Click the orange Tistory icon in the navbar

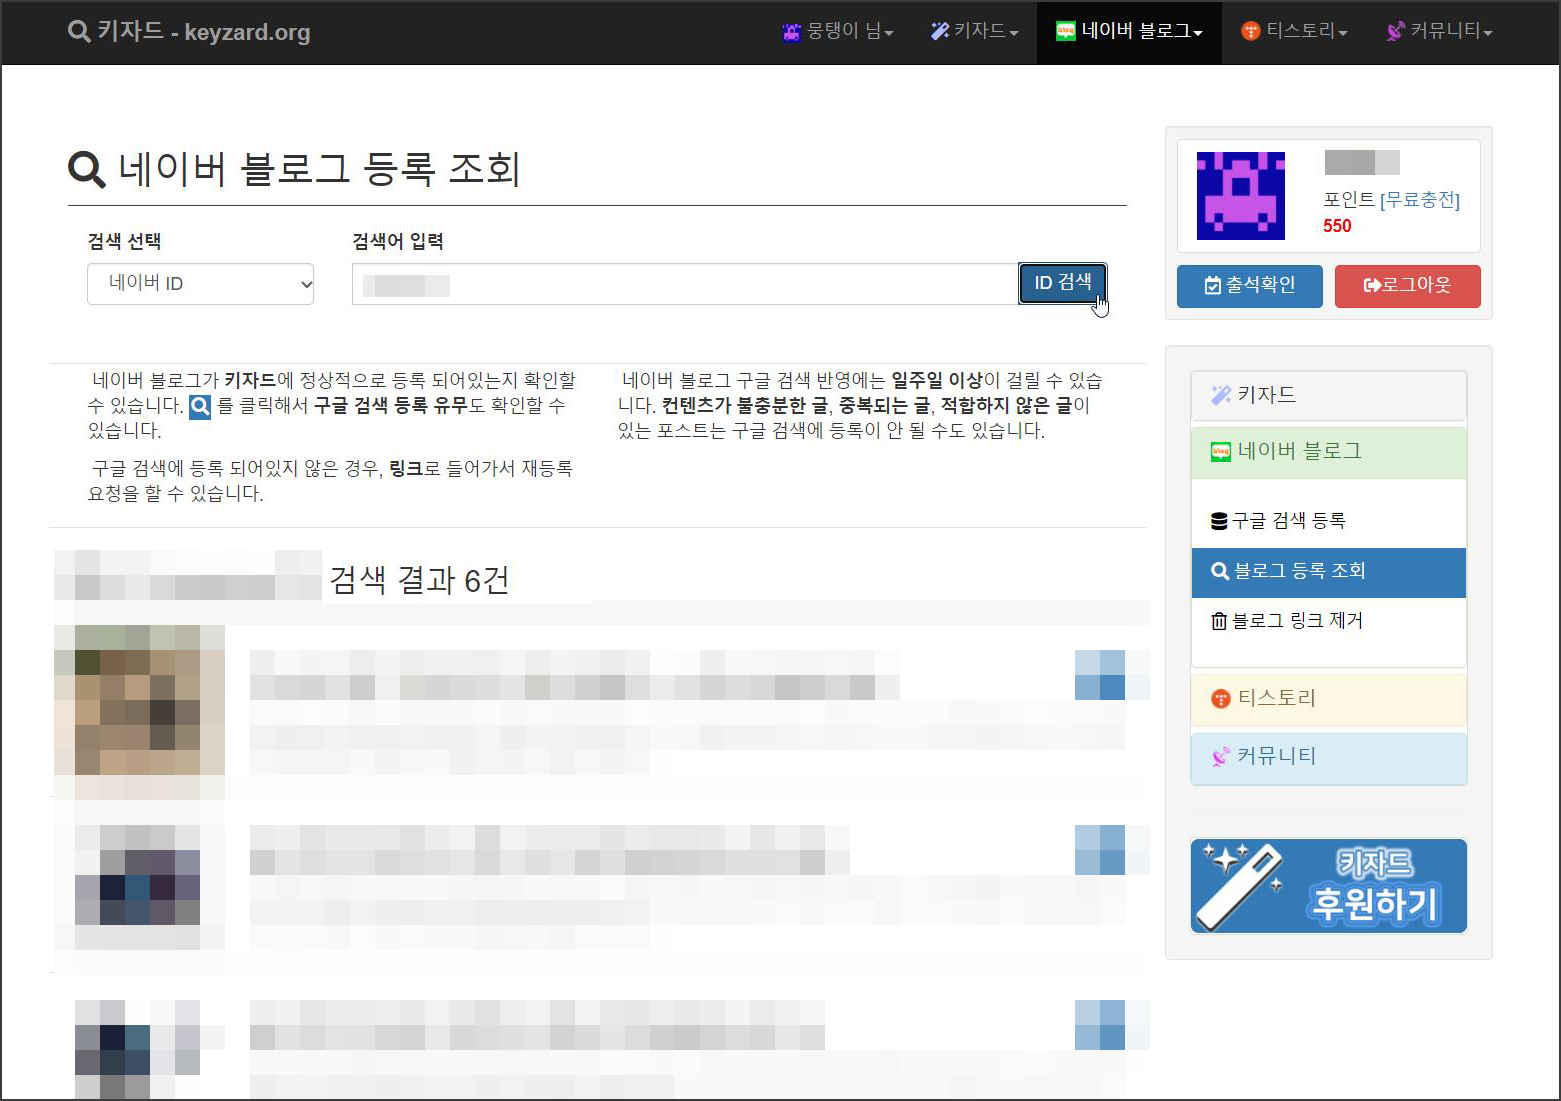tap(1250, 31)
